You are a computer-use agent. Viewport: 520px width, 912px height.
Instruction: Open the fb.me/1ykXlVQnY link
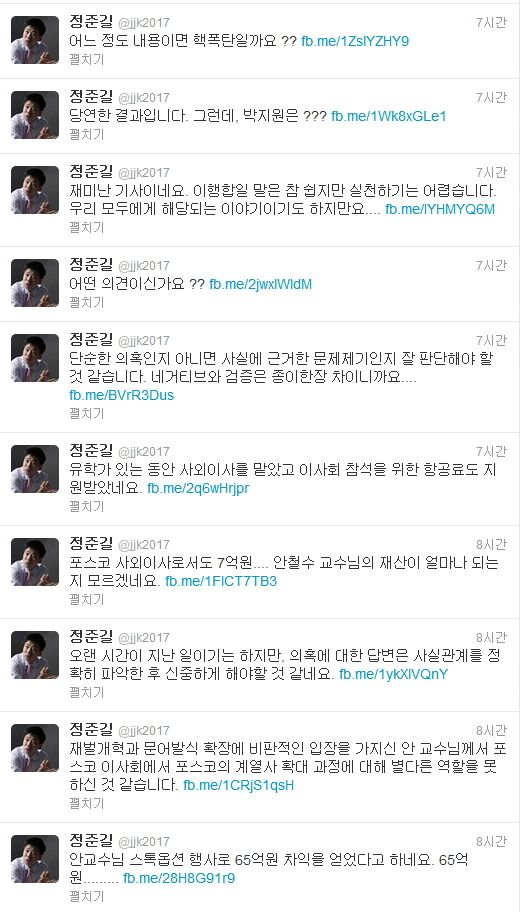(x=393, y=674)
